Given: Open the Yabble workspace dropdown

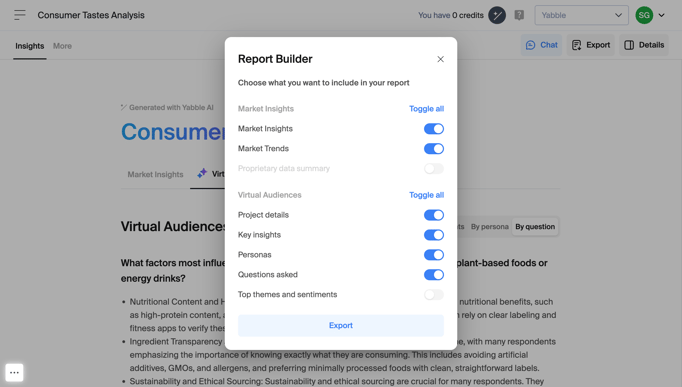Looking at the screenshot, I should (x=581, y=15).
